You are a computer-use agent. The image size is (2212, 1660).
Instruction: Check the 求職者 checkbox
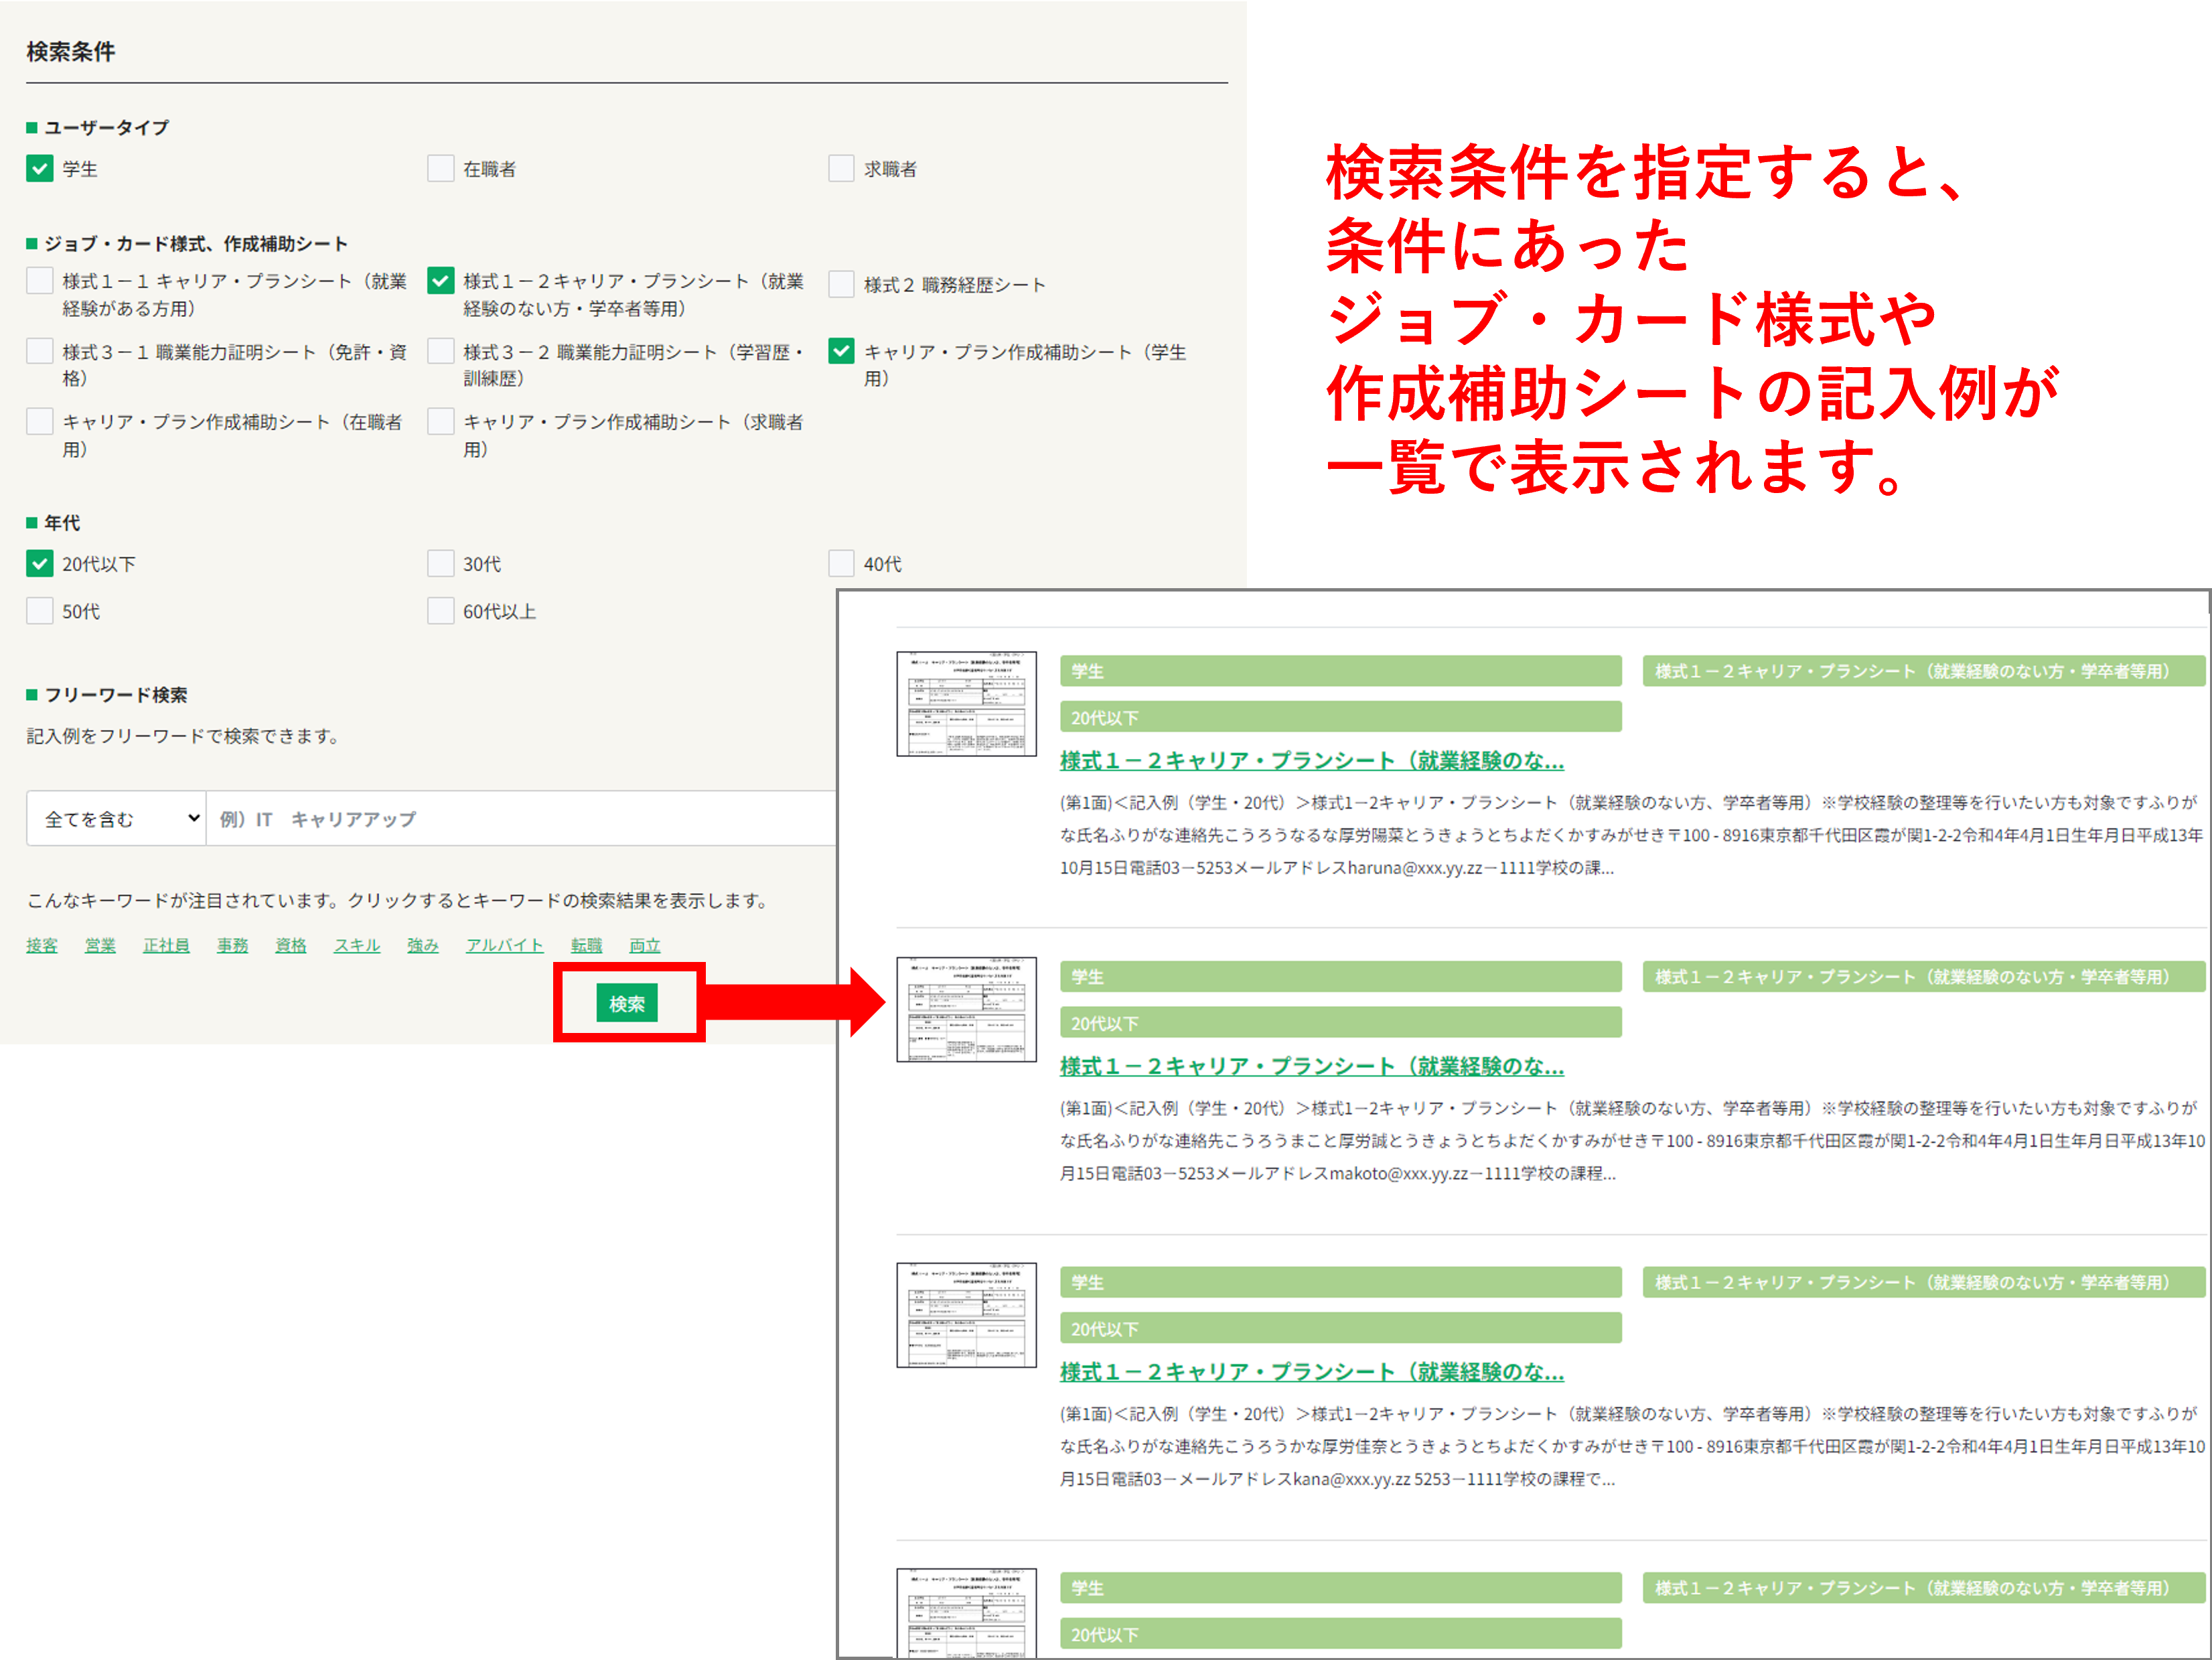[841, 168]
